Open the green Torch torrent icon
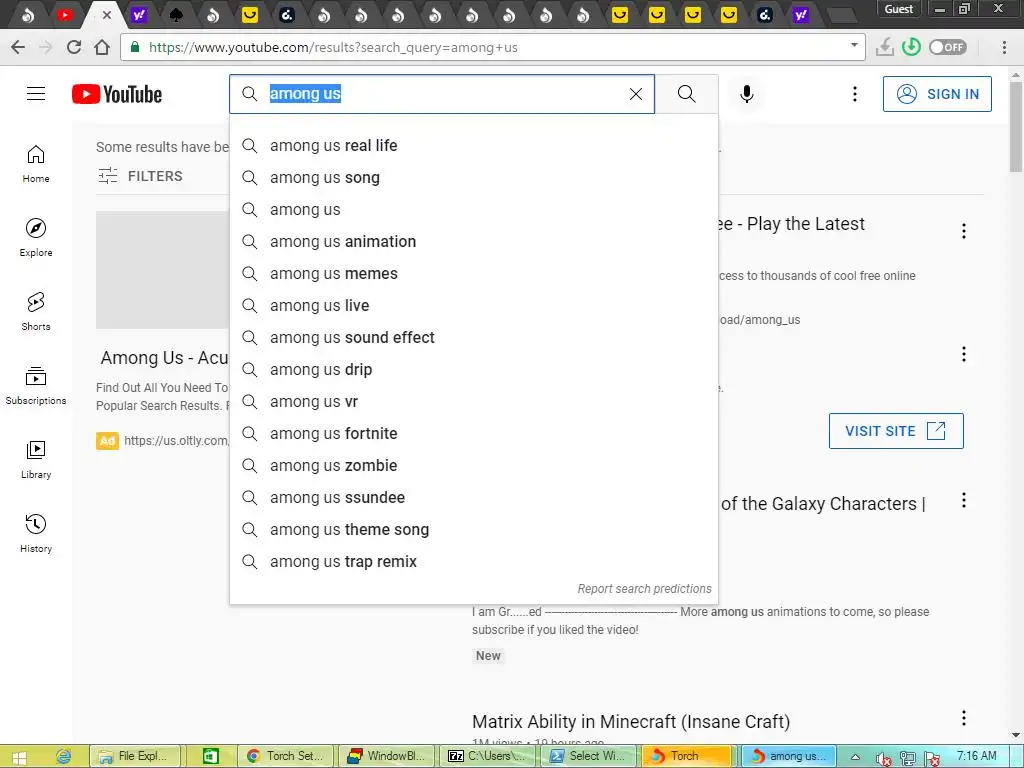The image size is (1024, 768). click(x=911, y=47)
